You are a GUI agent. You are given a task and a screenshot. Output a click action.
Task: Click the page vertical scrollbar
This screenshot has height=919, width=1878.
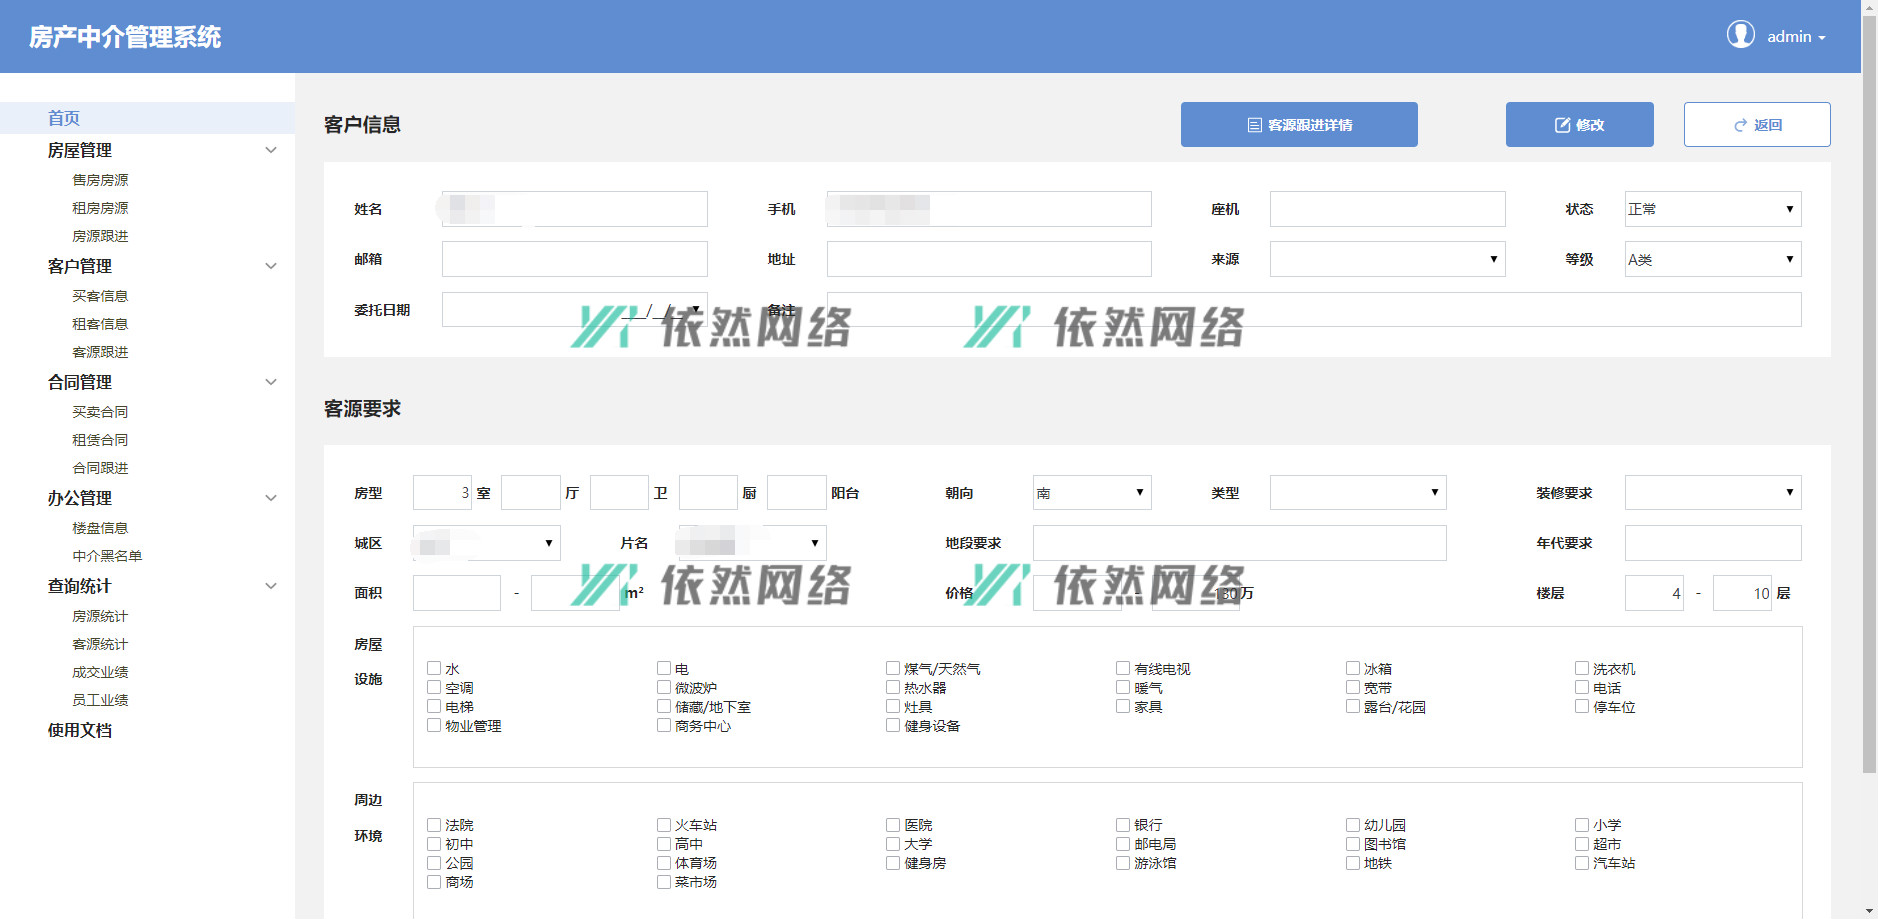[1868, 400]
